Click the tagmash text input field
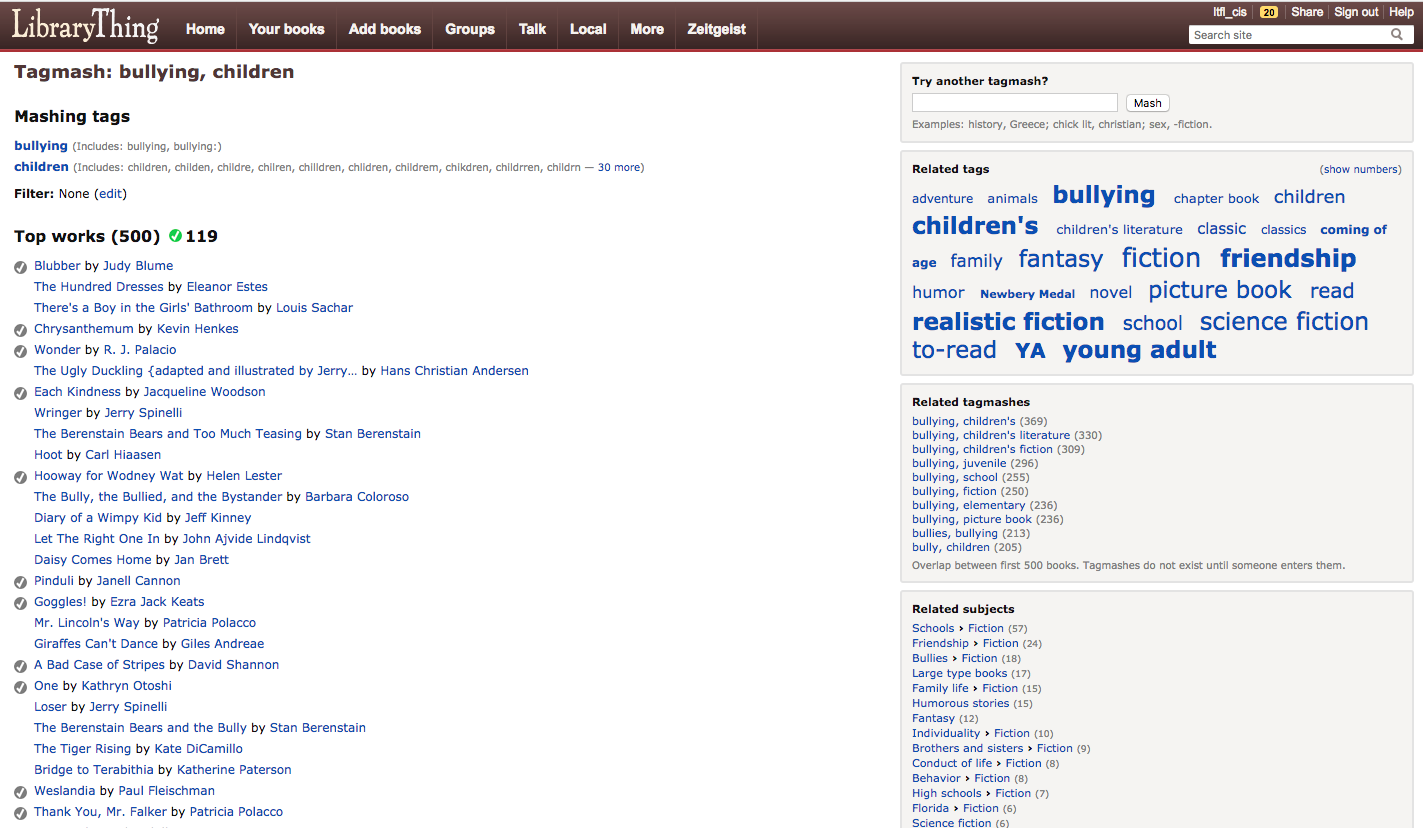Image resolution: width=1423 pixels, height=828 pixels. point(1014,103)
